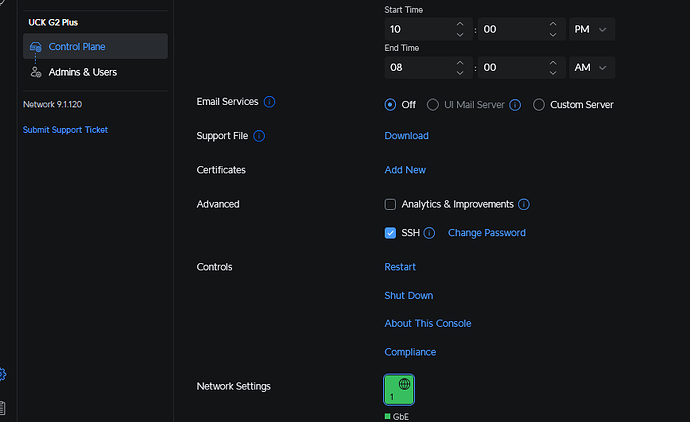This screenshot has height=422, width=690.
Task: Add New certificate
Action: [405, 170]
